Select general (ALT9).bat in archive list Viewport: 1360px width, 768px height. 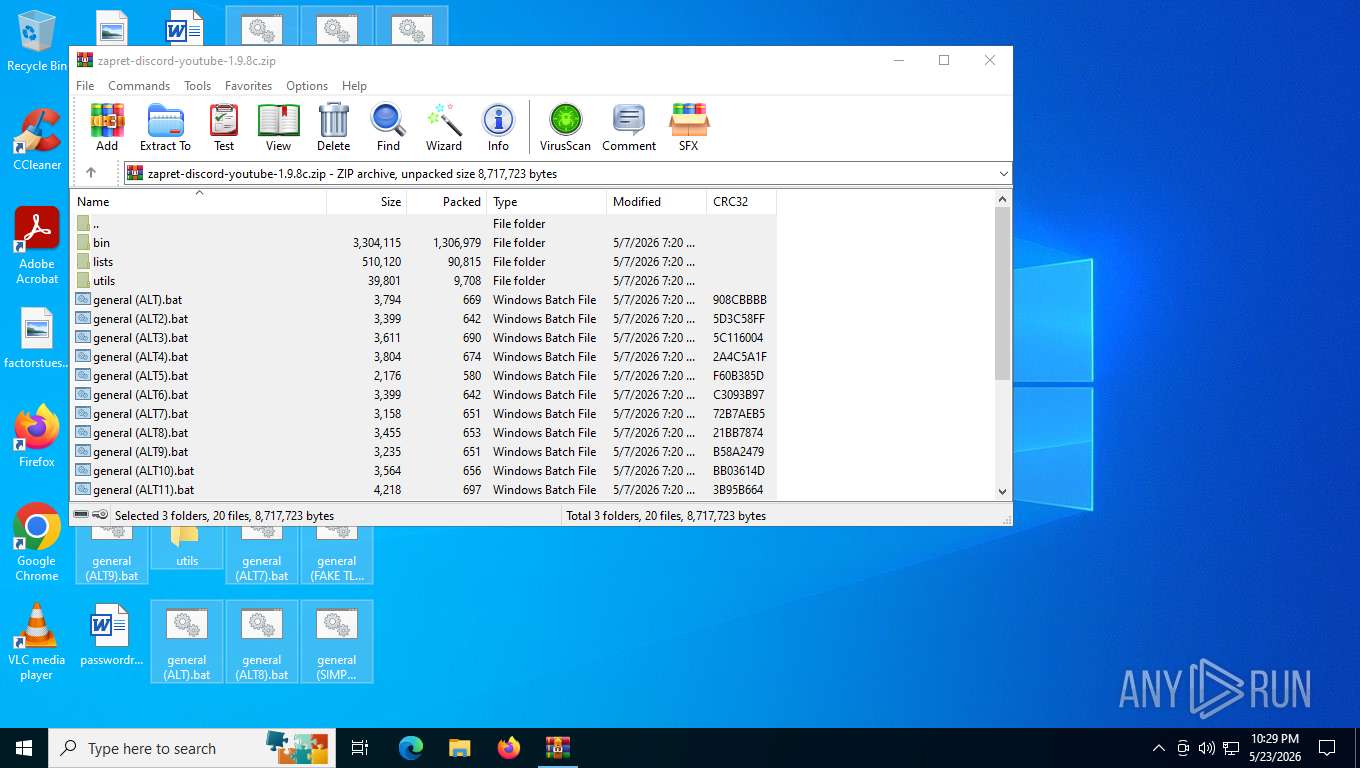point(423,452)
